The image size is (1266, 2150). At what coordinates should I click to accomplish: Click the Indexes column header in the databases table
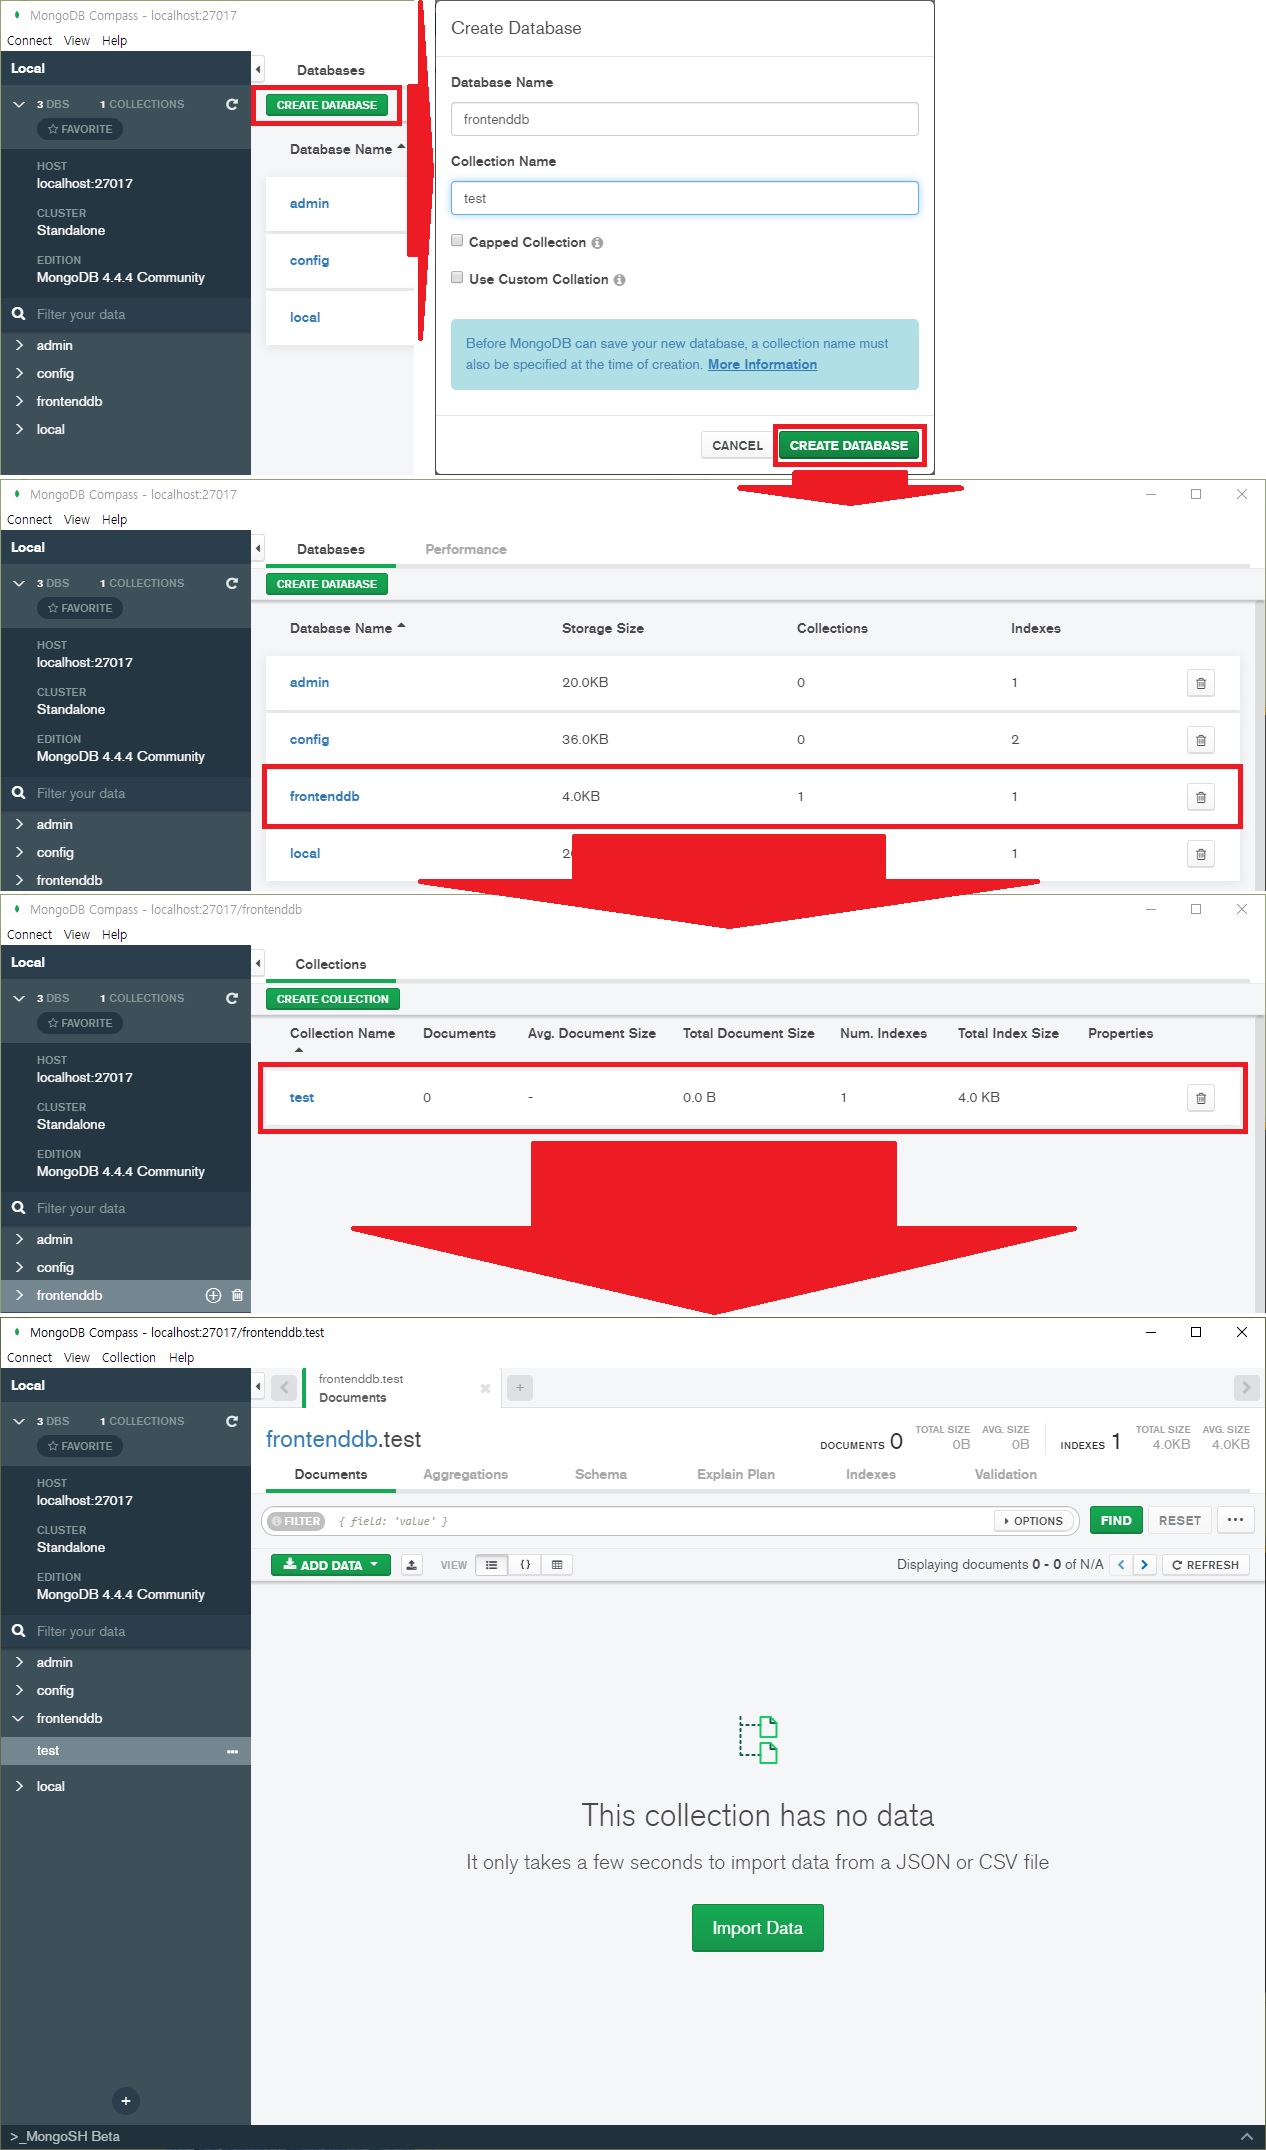[1036, 628]
